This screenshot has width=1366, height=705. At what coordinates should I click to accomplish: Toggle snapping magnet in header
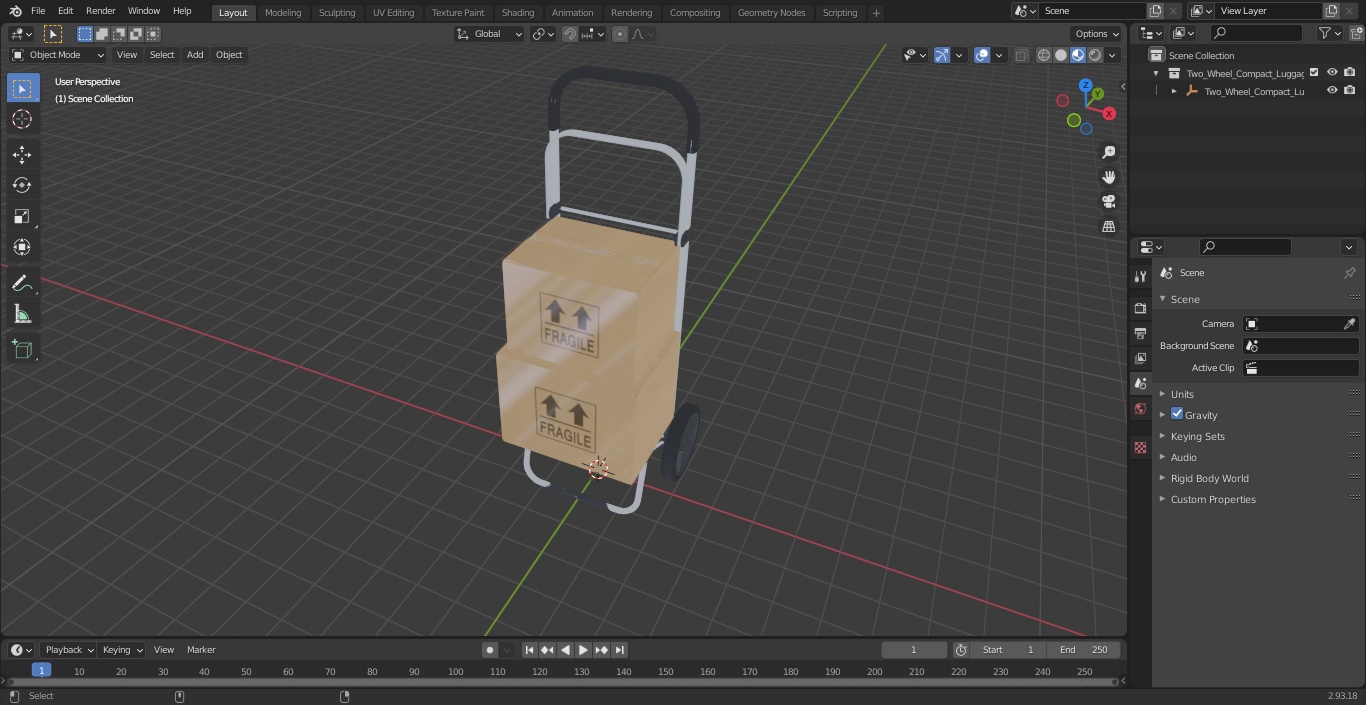tap(569, 34)
